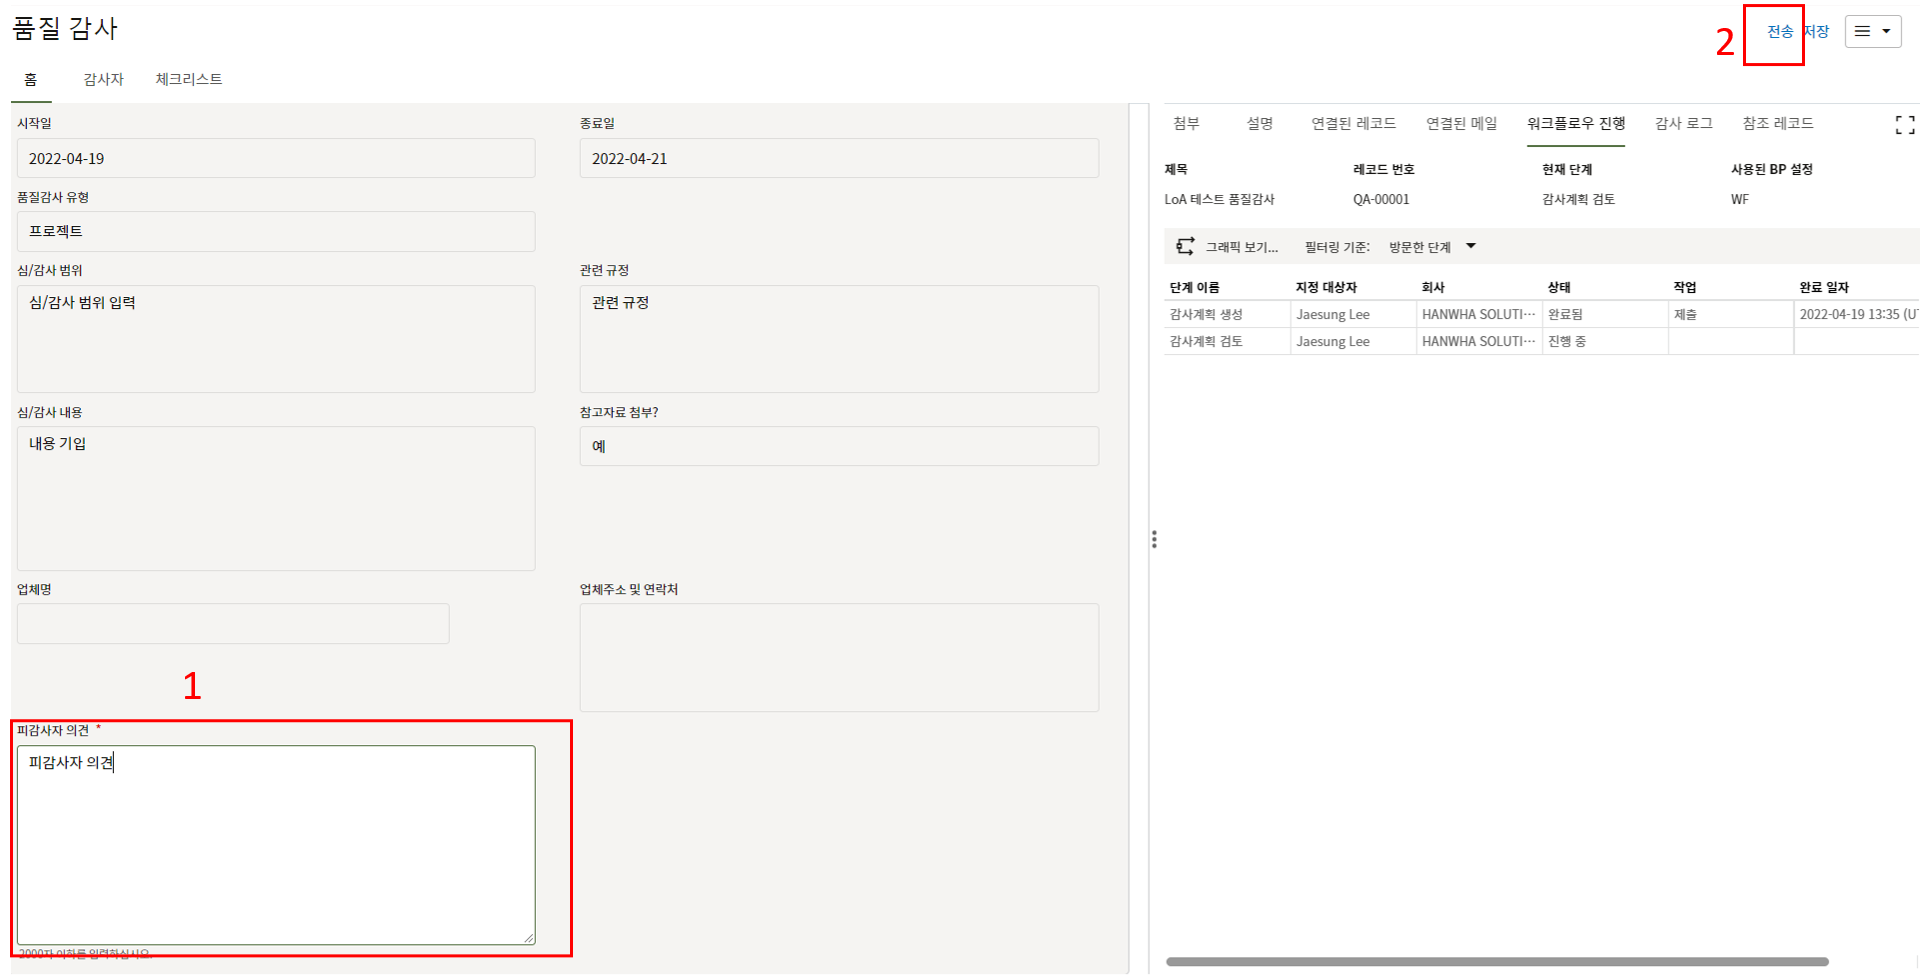Click into the 피감사자 의견 text area
This screenshot has height=980, width=1920.
pyautogui.click(x=276, y=845)
